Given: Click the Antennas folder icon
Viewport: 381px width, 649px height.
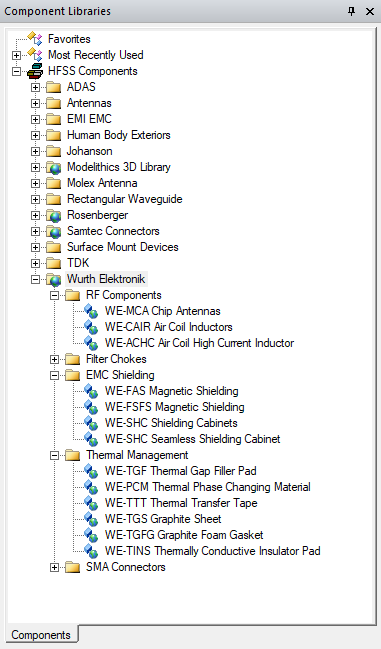Looking at the screenshot, I should point(54,103).
